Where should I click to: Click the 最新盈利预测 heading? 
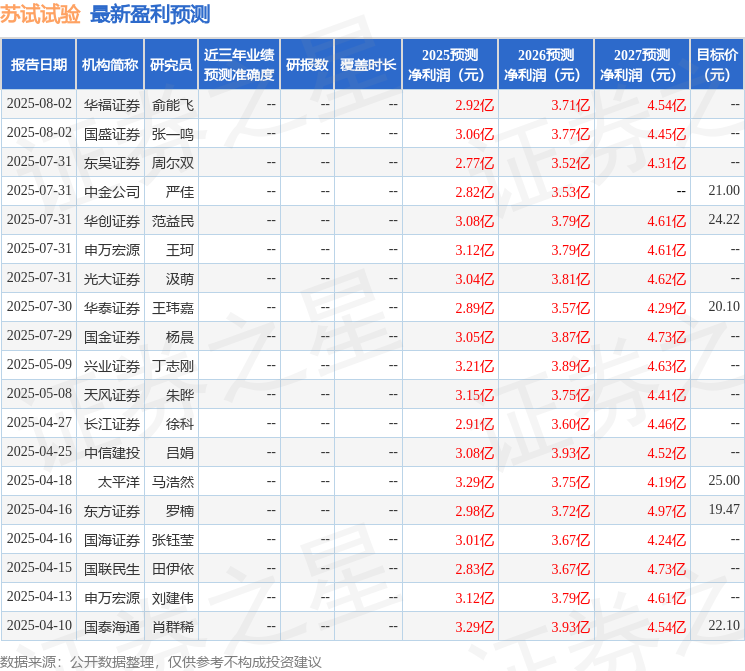pyautogui.click(x=150, y=14)
